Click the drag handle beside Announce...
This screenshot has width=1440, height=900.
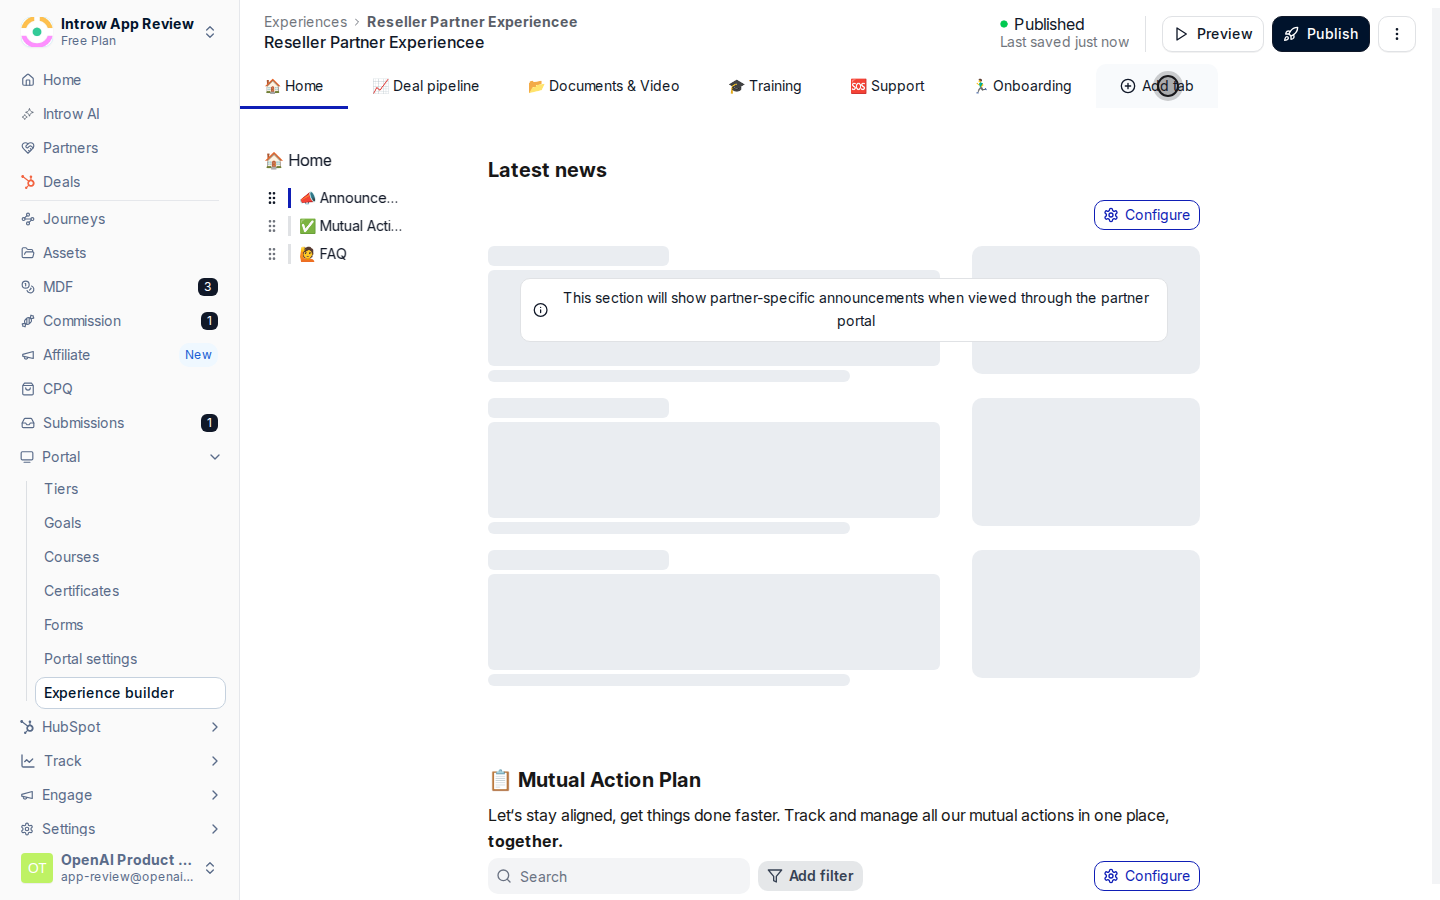tap(272, 198)
